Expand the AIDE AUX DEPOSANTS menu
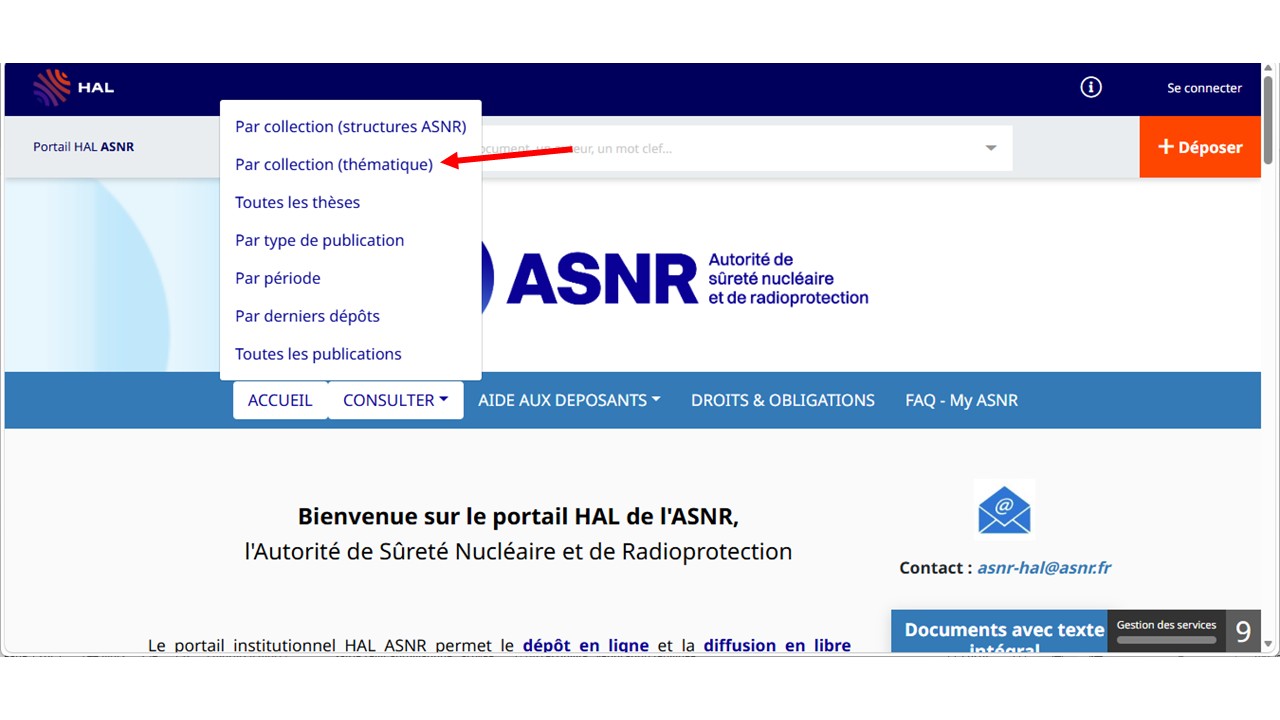1280x720 pixels. pyautogui.click(x=569, y=400)
